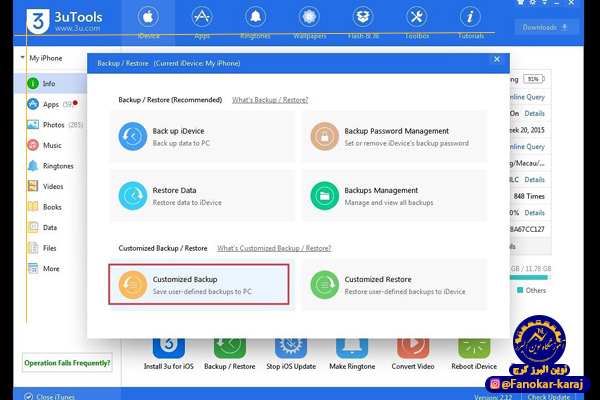600x400 pixels.
Task: Click Check Update in status bar
Action: [x=549, y=397]
